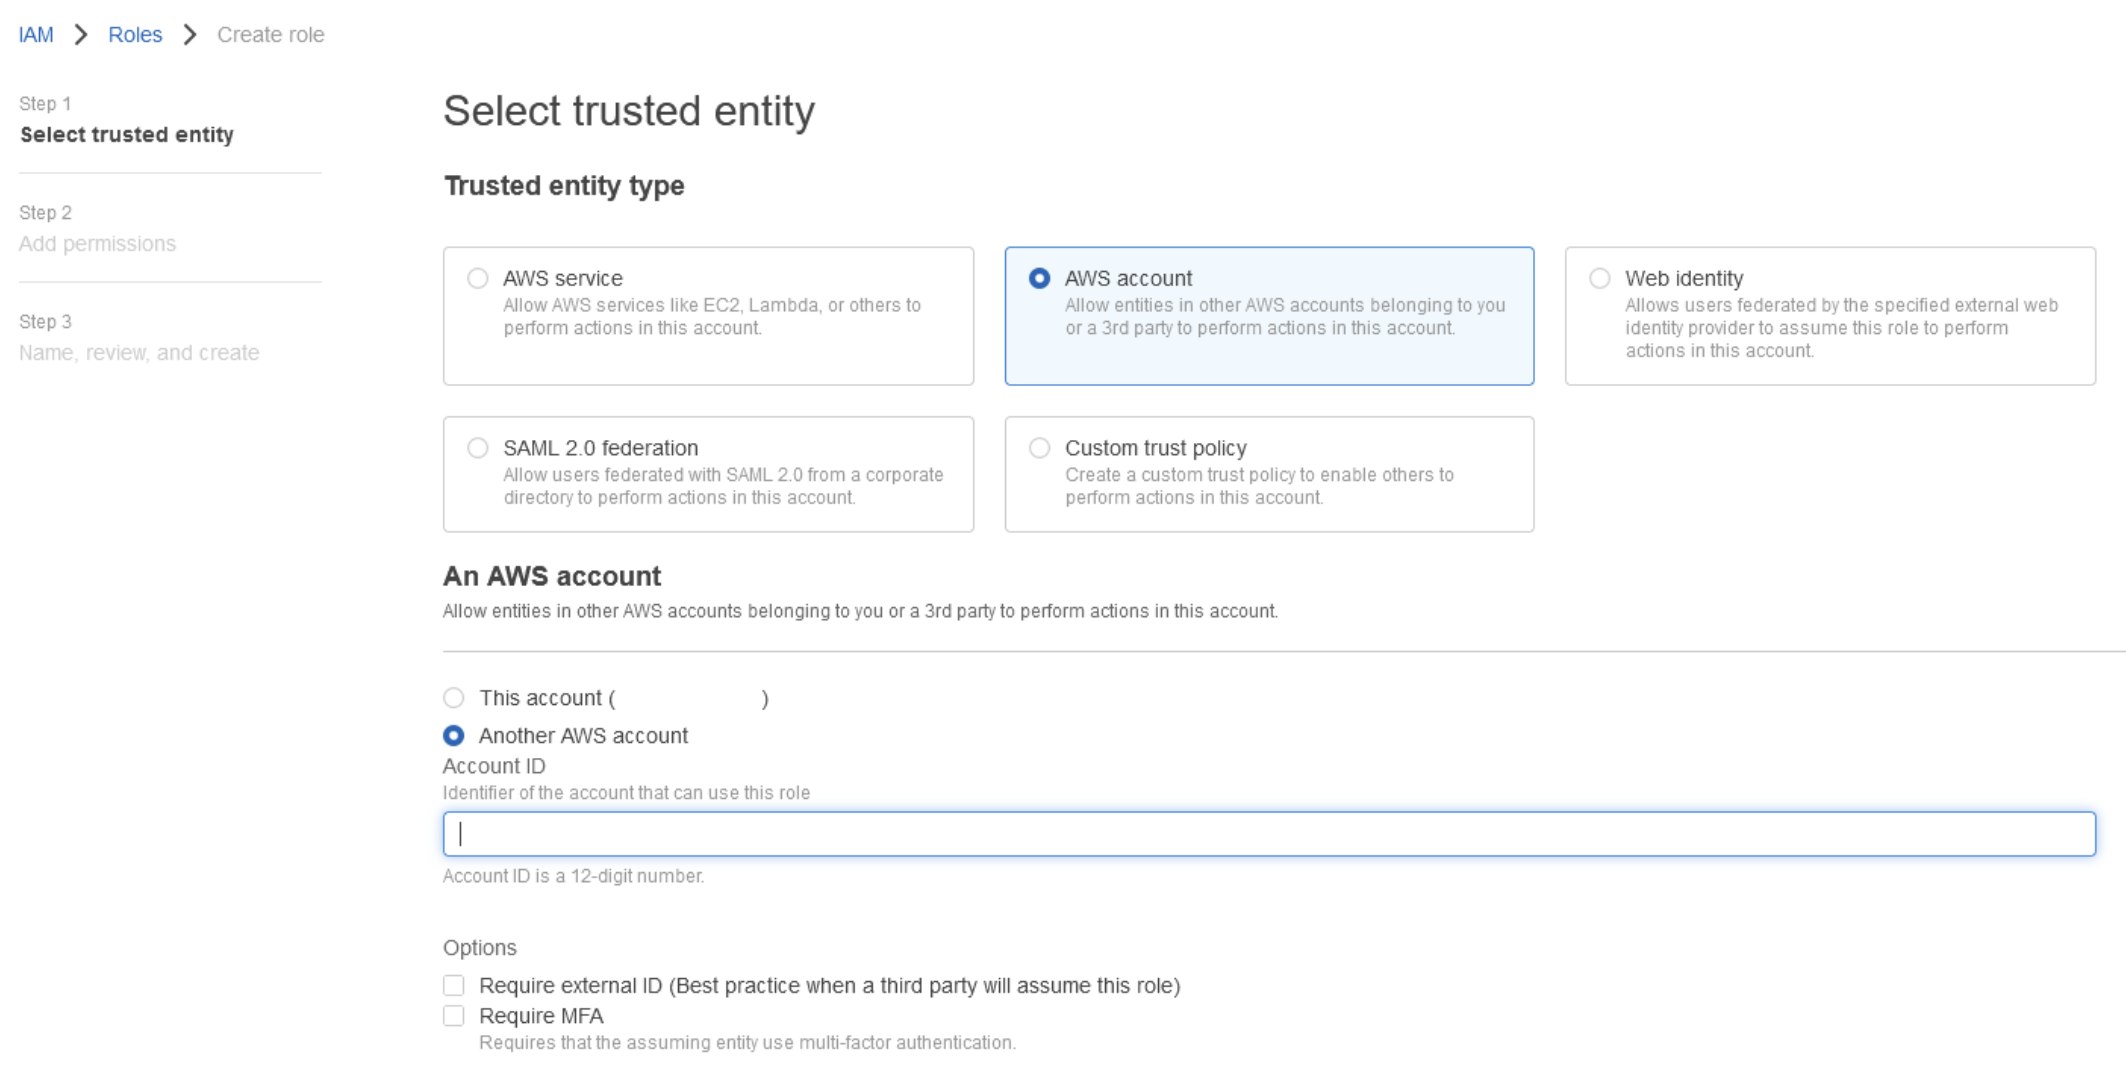Open the Roles breadcrumb link
Screen dimensions: 2126x1076
click(135, 35)
